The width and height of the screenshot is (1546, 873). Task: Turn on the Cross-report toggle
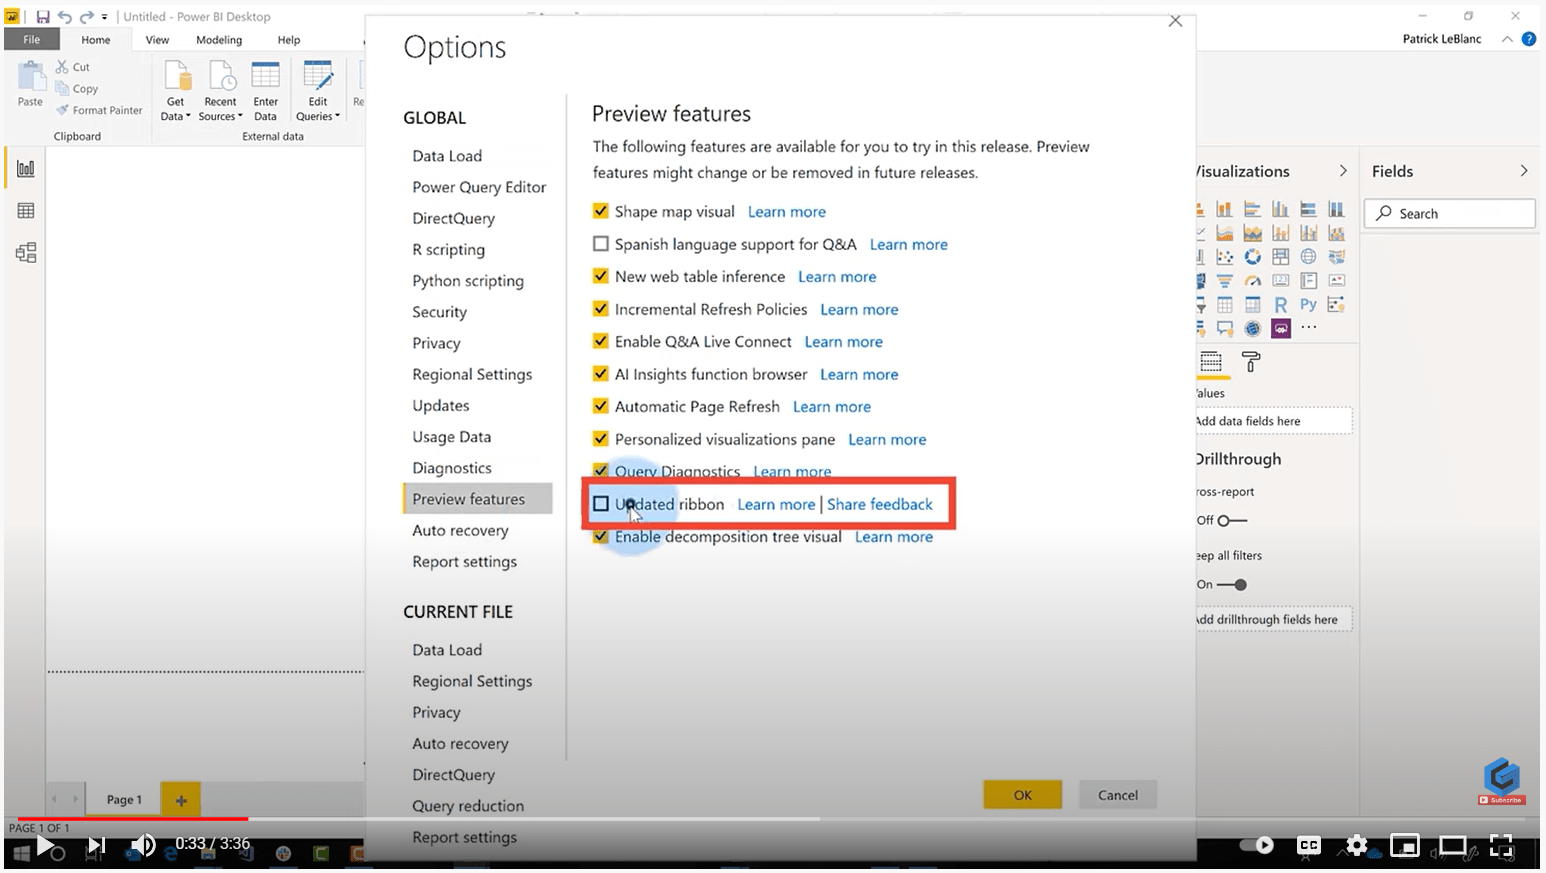pos(1232,520)
